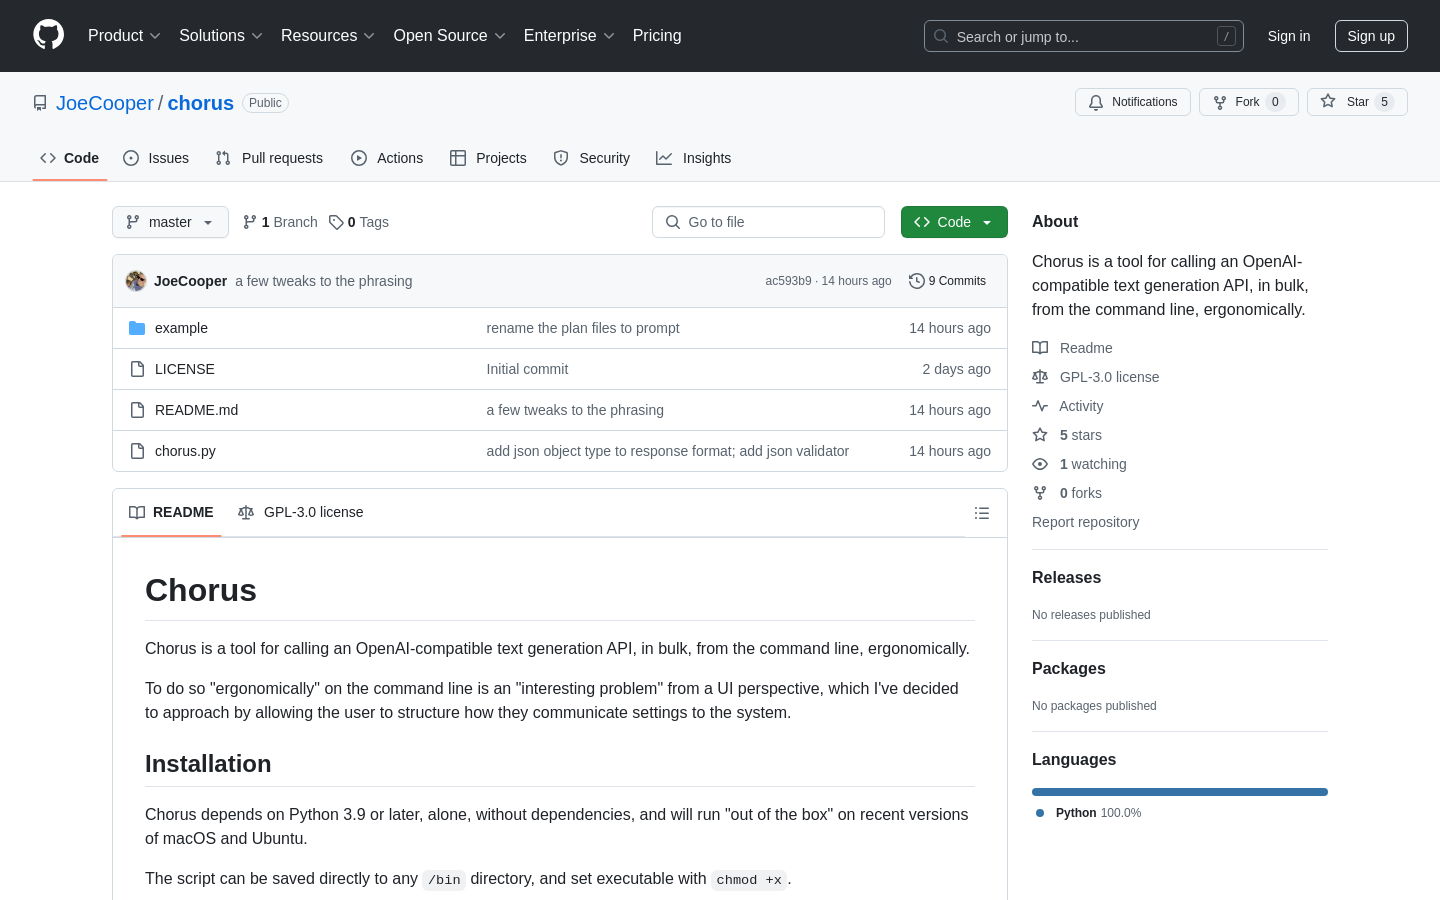
Task: Click the Projects table icon
Action: 458,158
